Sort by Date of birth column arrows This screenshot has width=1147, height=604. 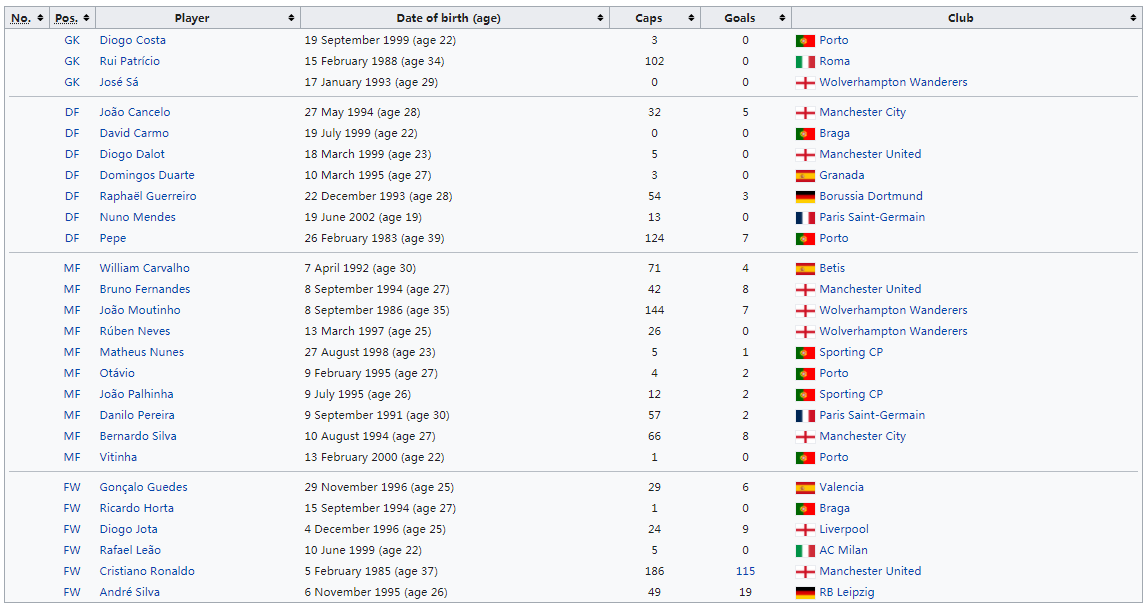point(601,18)
